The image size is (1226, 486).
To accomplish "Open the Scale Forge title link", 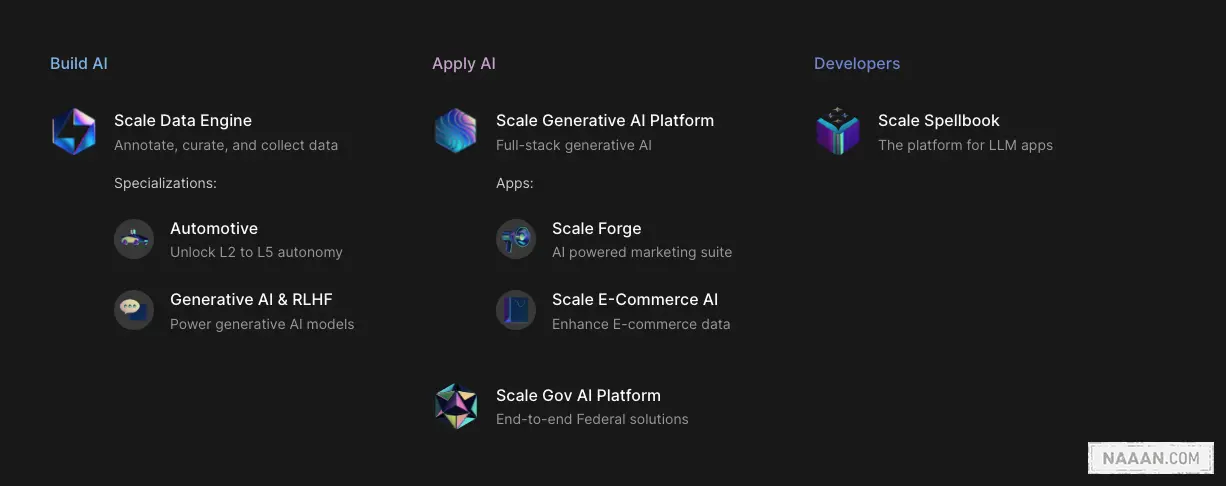I will [597, 229].
